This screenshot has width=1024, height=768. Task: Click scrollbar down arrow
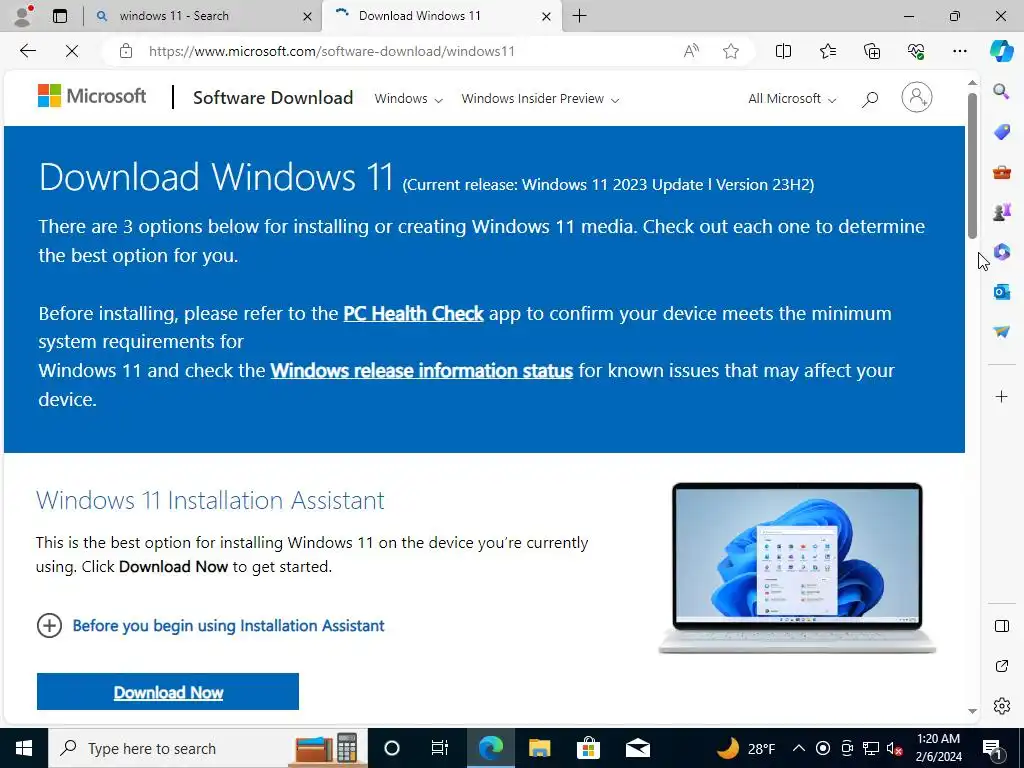click(x=972, y=711)
